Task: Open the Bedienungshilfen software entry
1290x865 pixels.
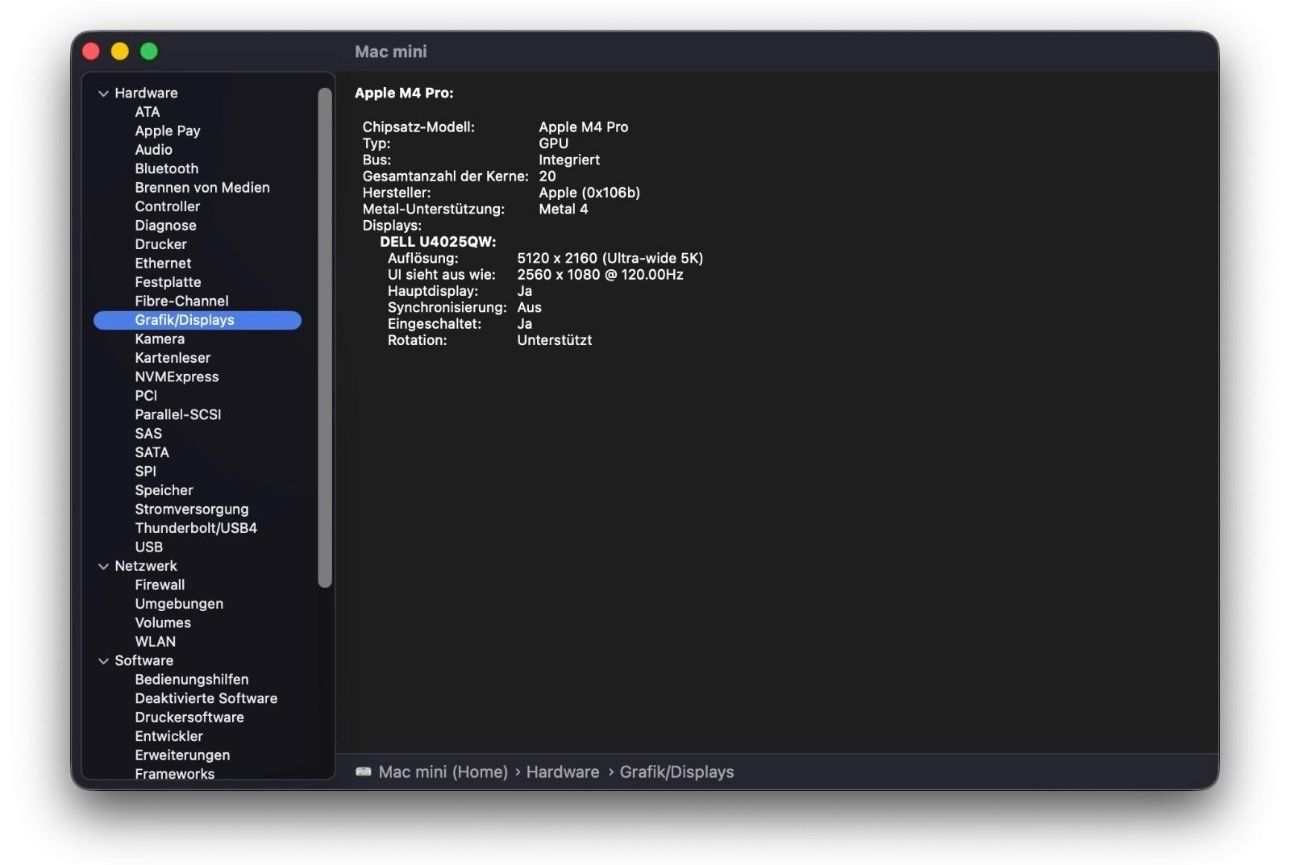Action: tap(192, 680)
